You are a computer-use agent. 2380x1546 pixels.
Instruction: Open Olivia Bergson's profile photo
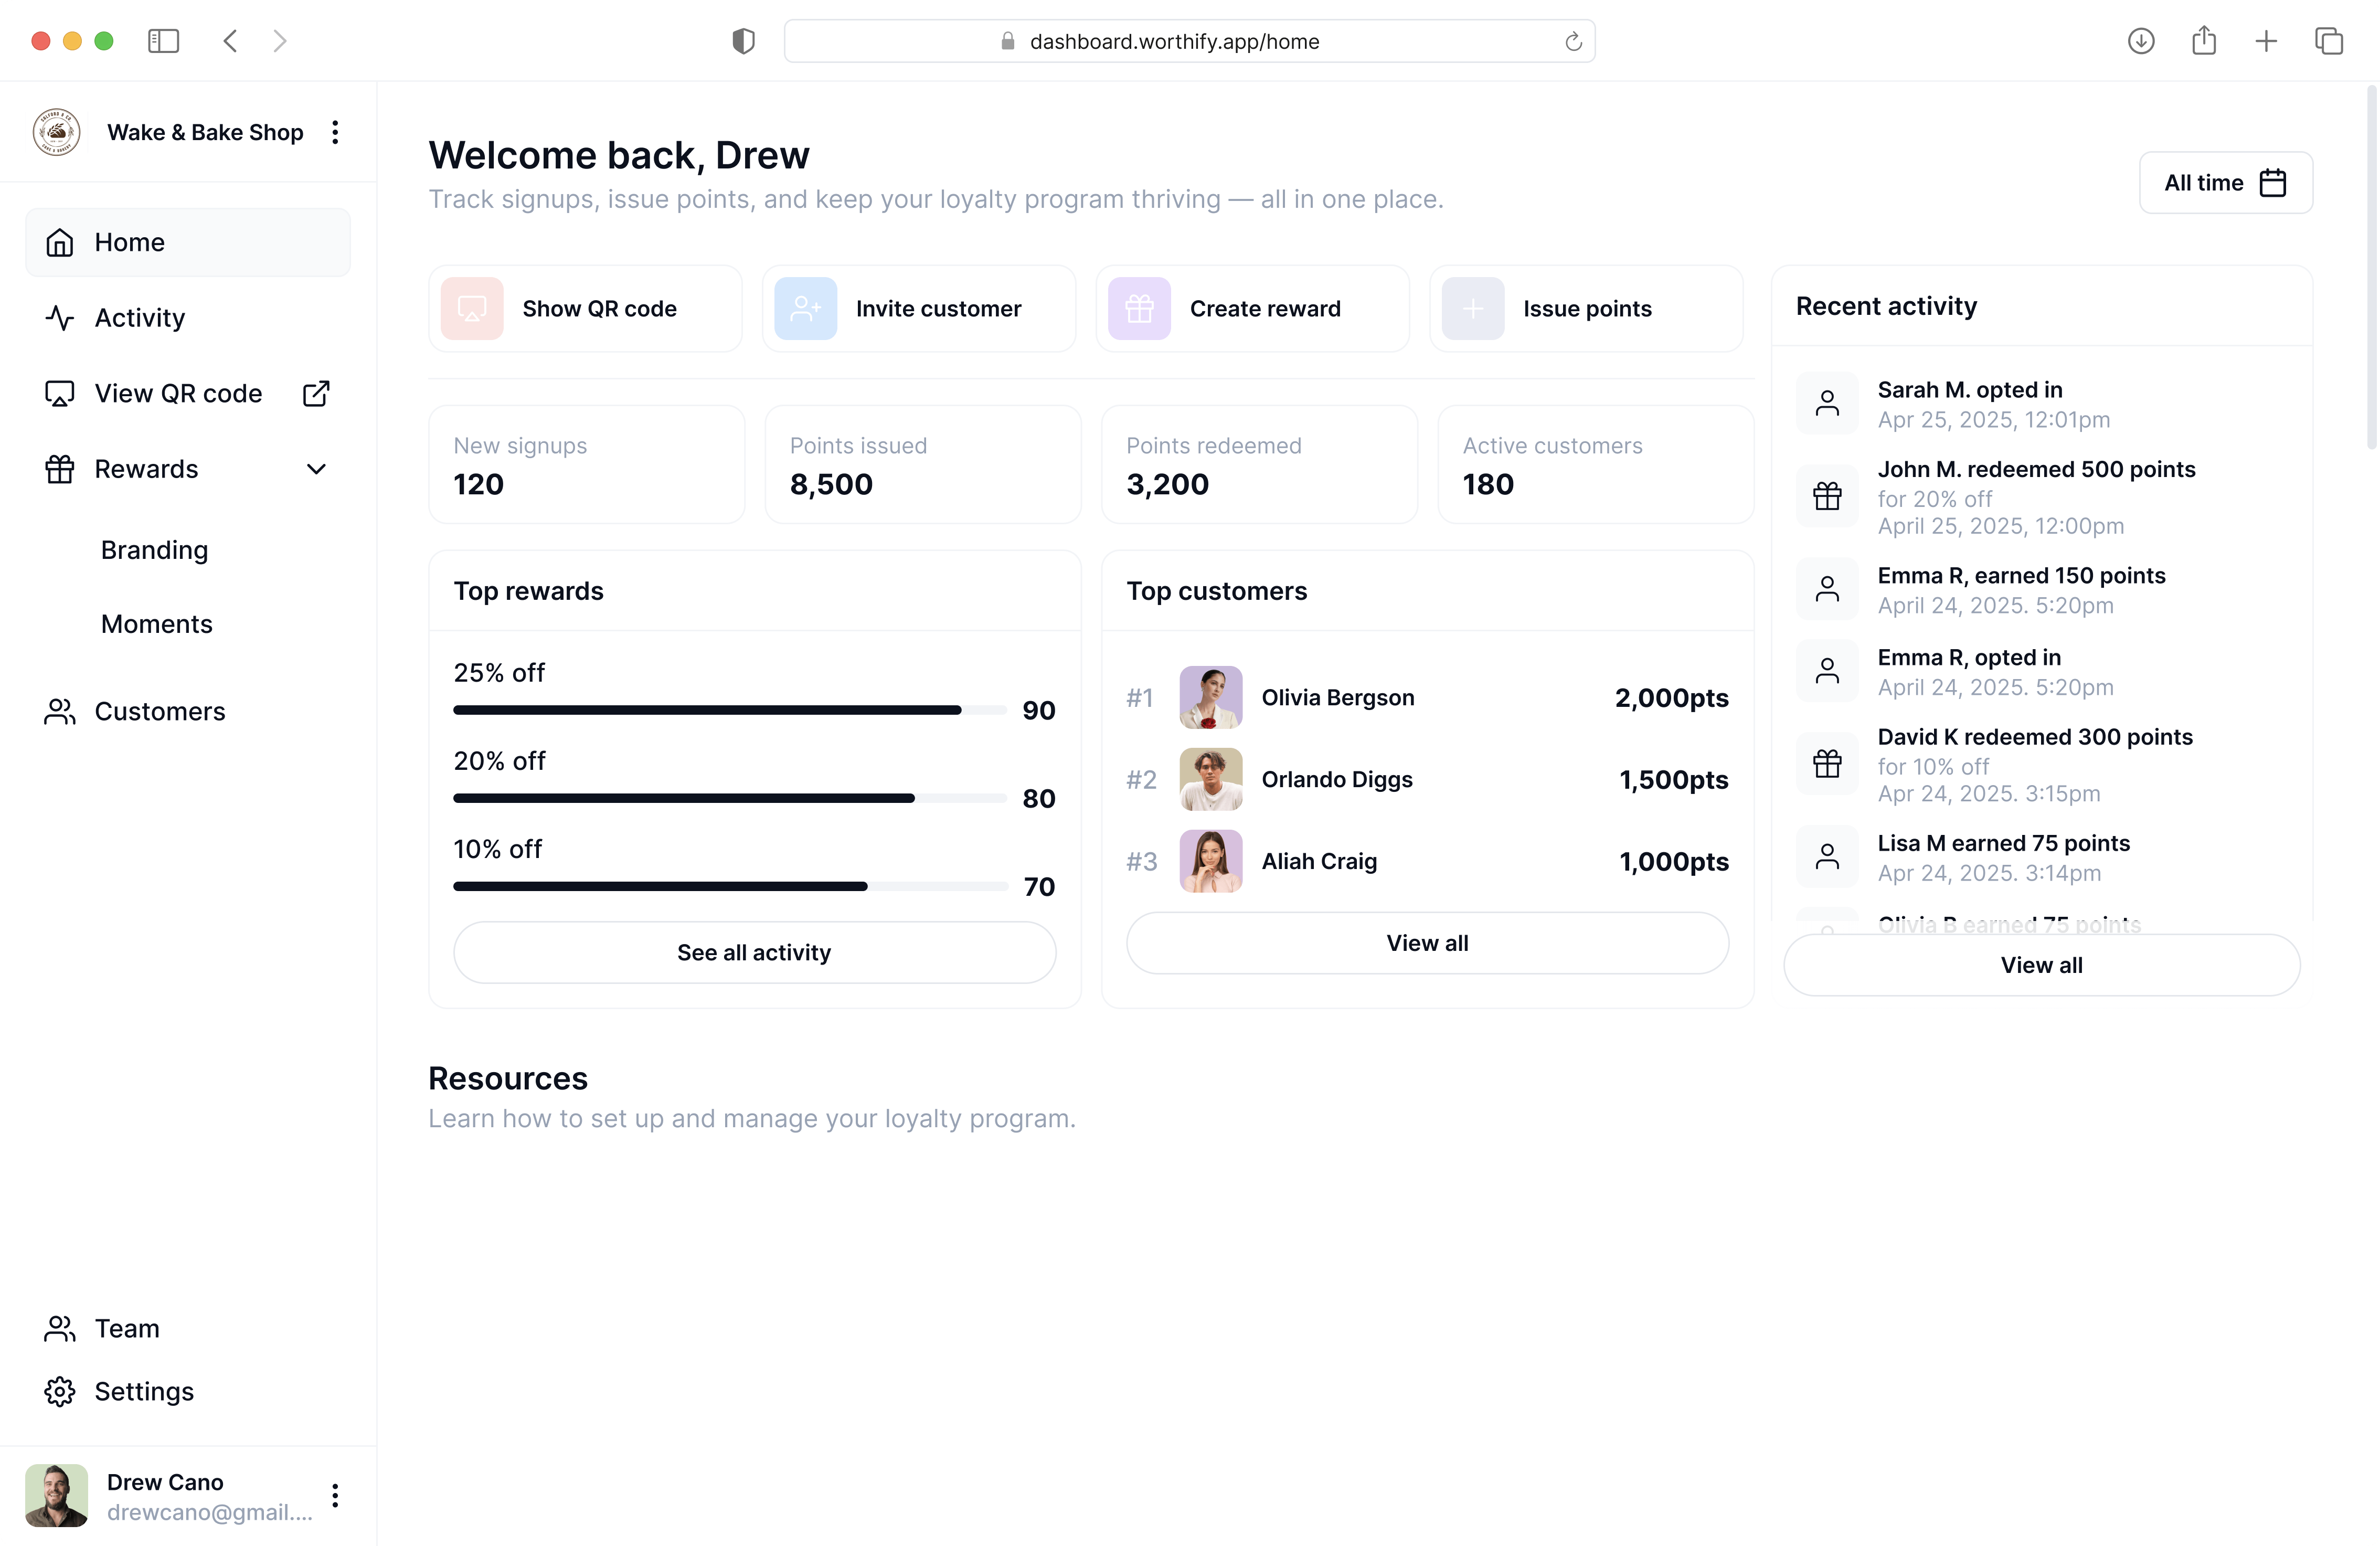coord(1211,697)
